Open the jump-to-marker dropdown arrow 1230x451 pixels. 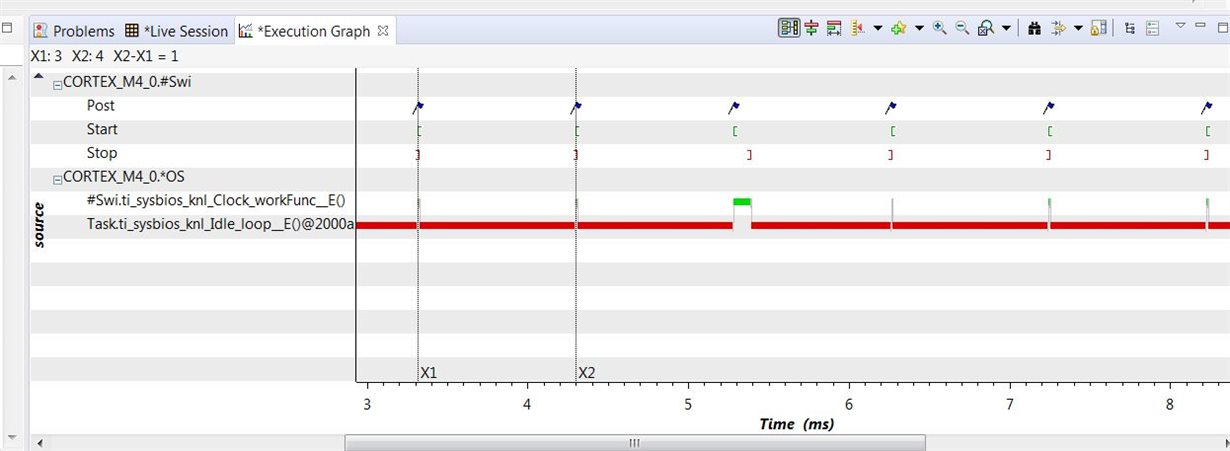click(x=878, y=28)
